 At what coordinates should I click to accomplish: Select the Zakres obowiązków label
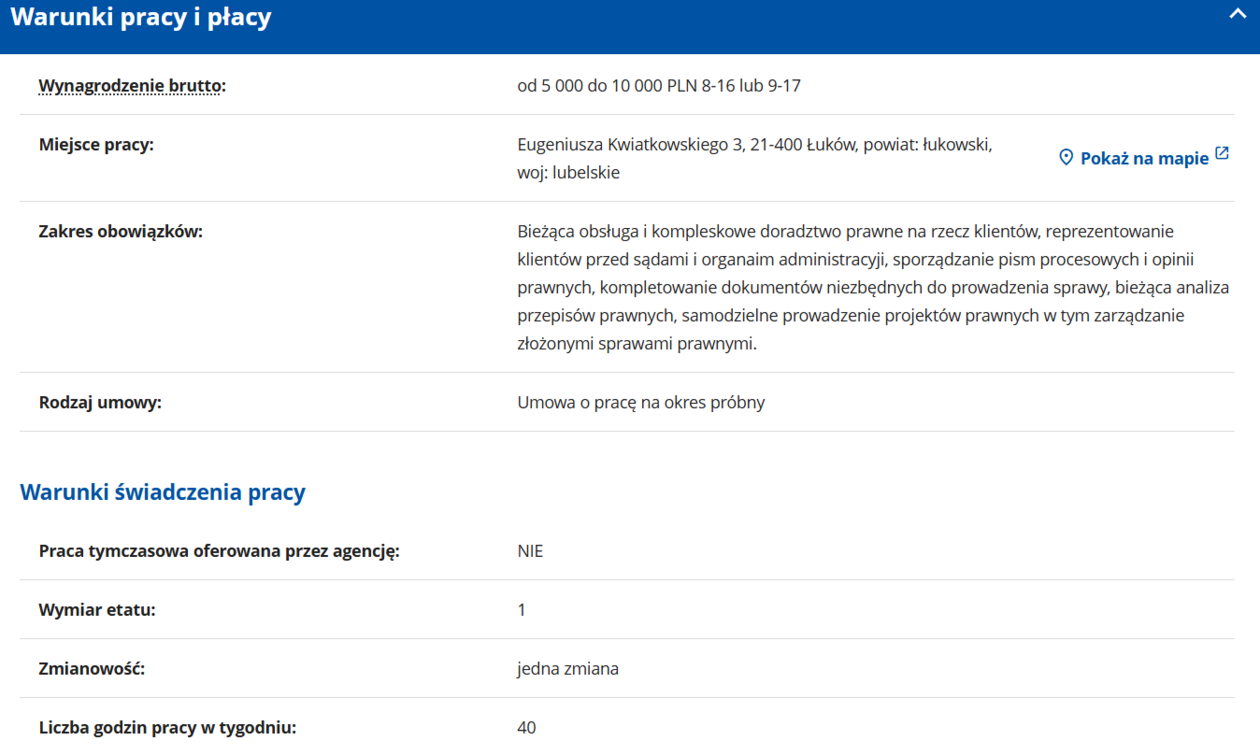pos(120,232)
